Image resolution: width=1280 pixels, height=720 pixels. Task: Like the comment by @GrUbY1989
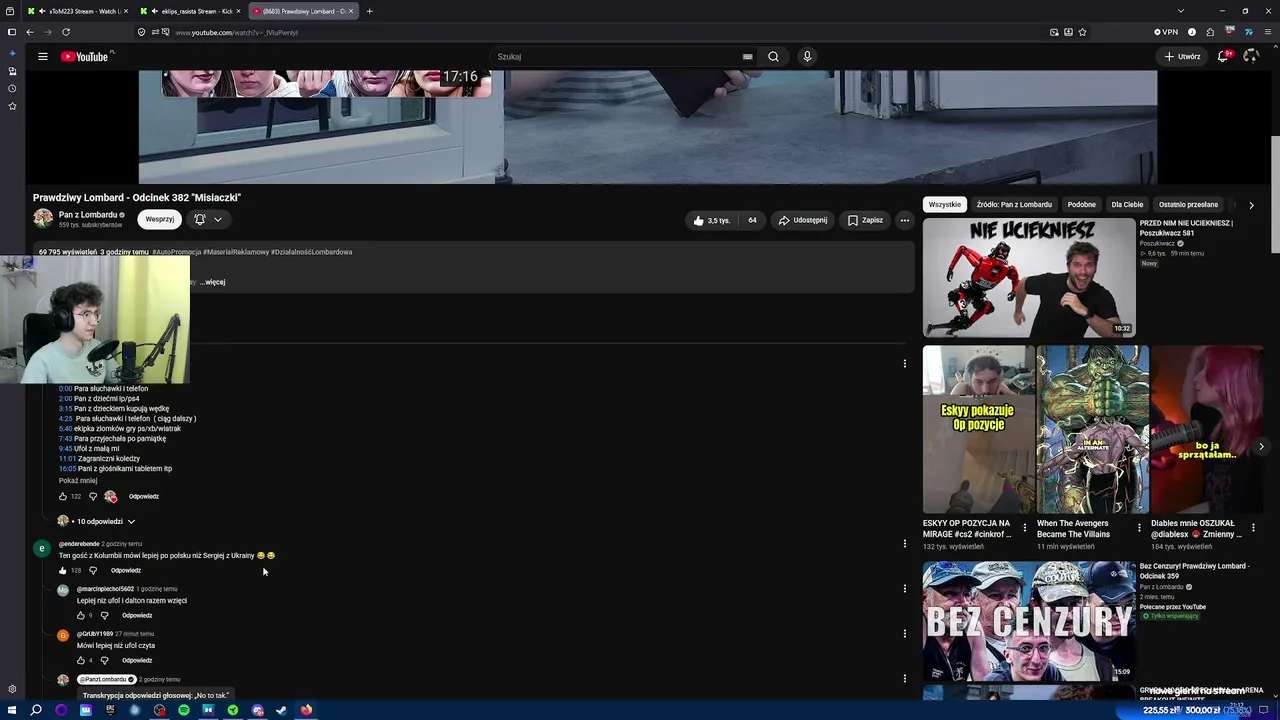pos(81,661)
